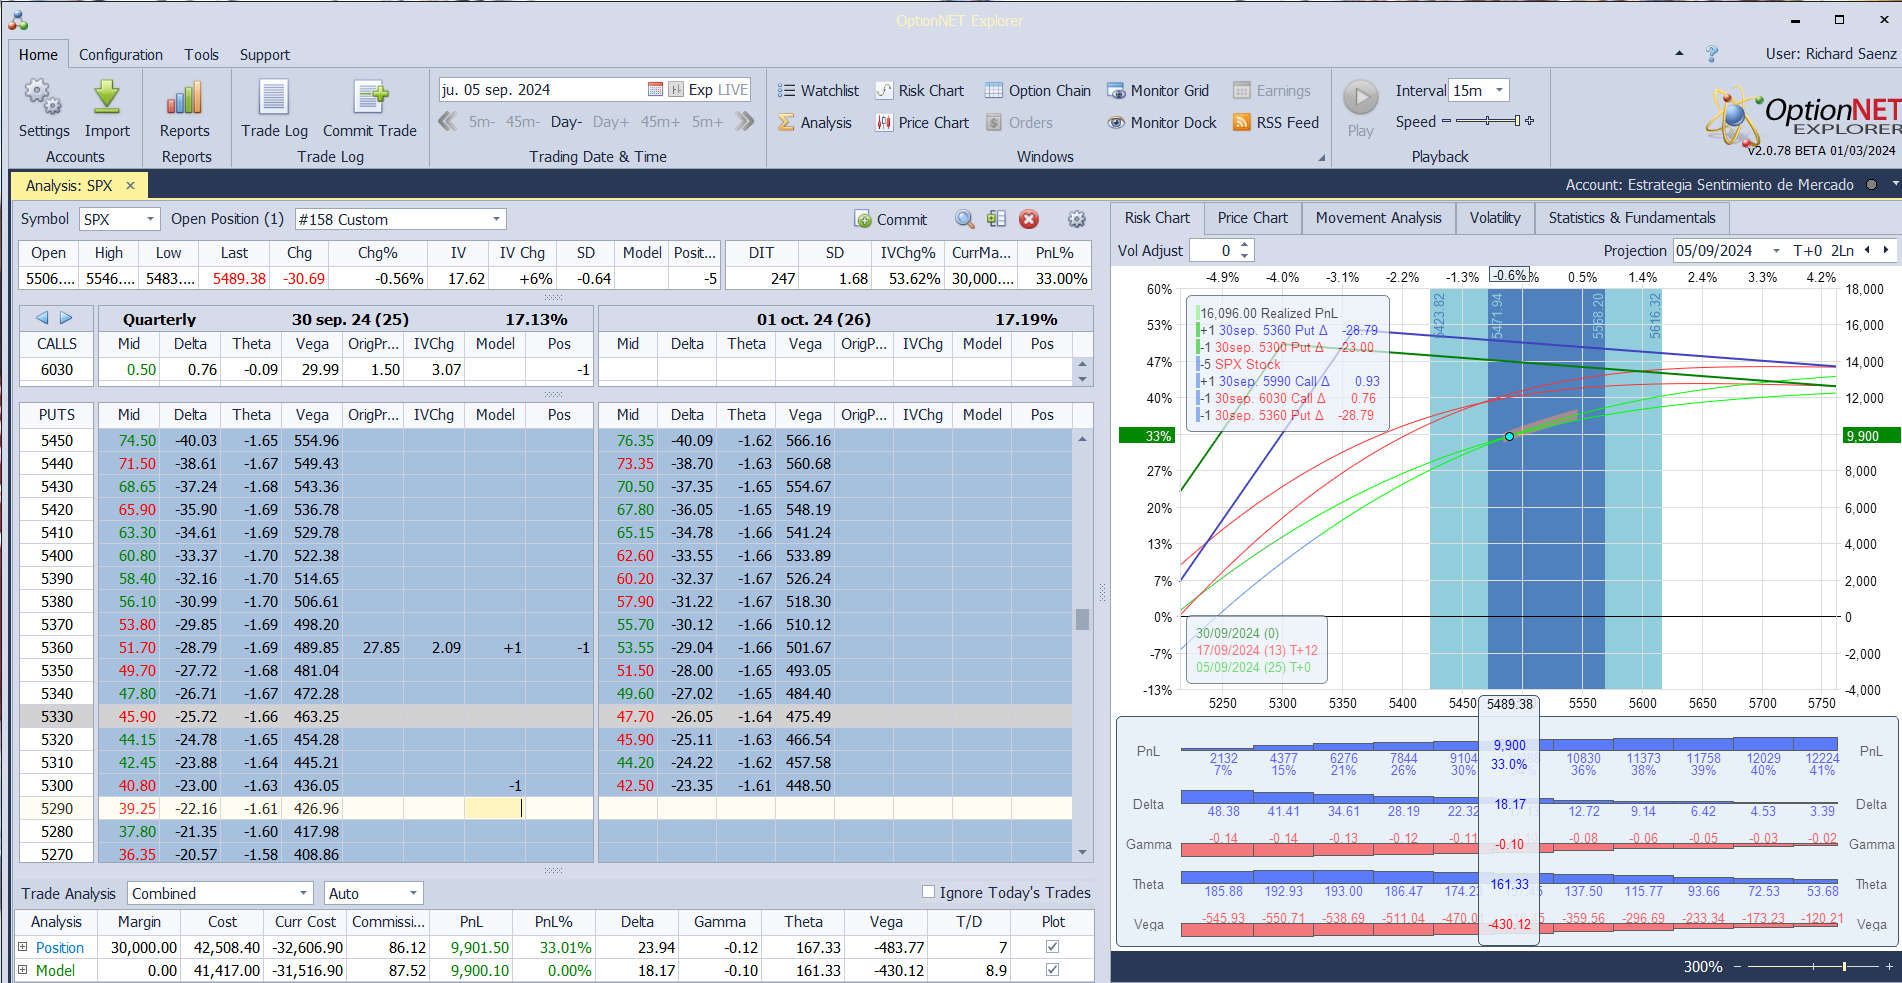Image resolution: width=1902 pixels, height=983 pixels.
Task: Open the Monitor Grid window
Action: click(x=1158, y=91)
